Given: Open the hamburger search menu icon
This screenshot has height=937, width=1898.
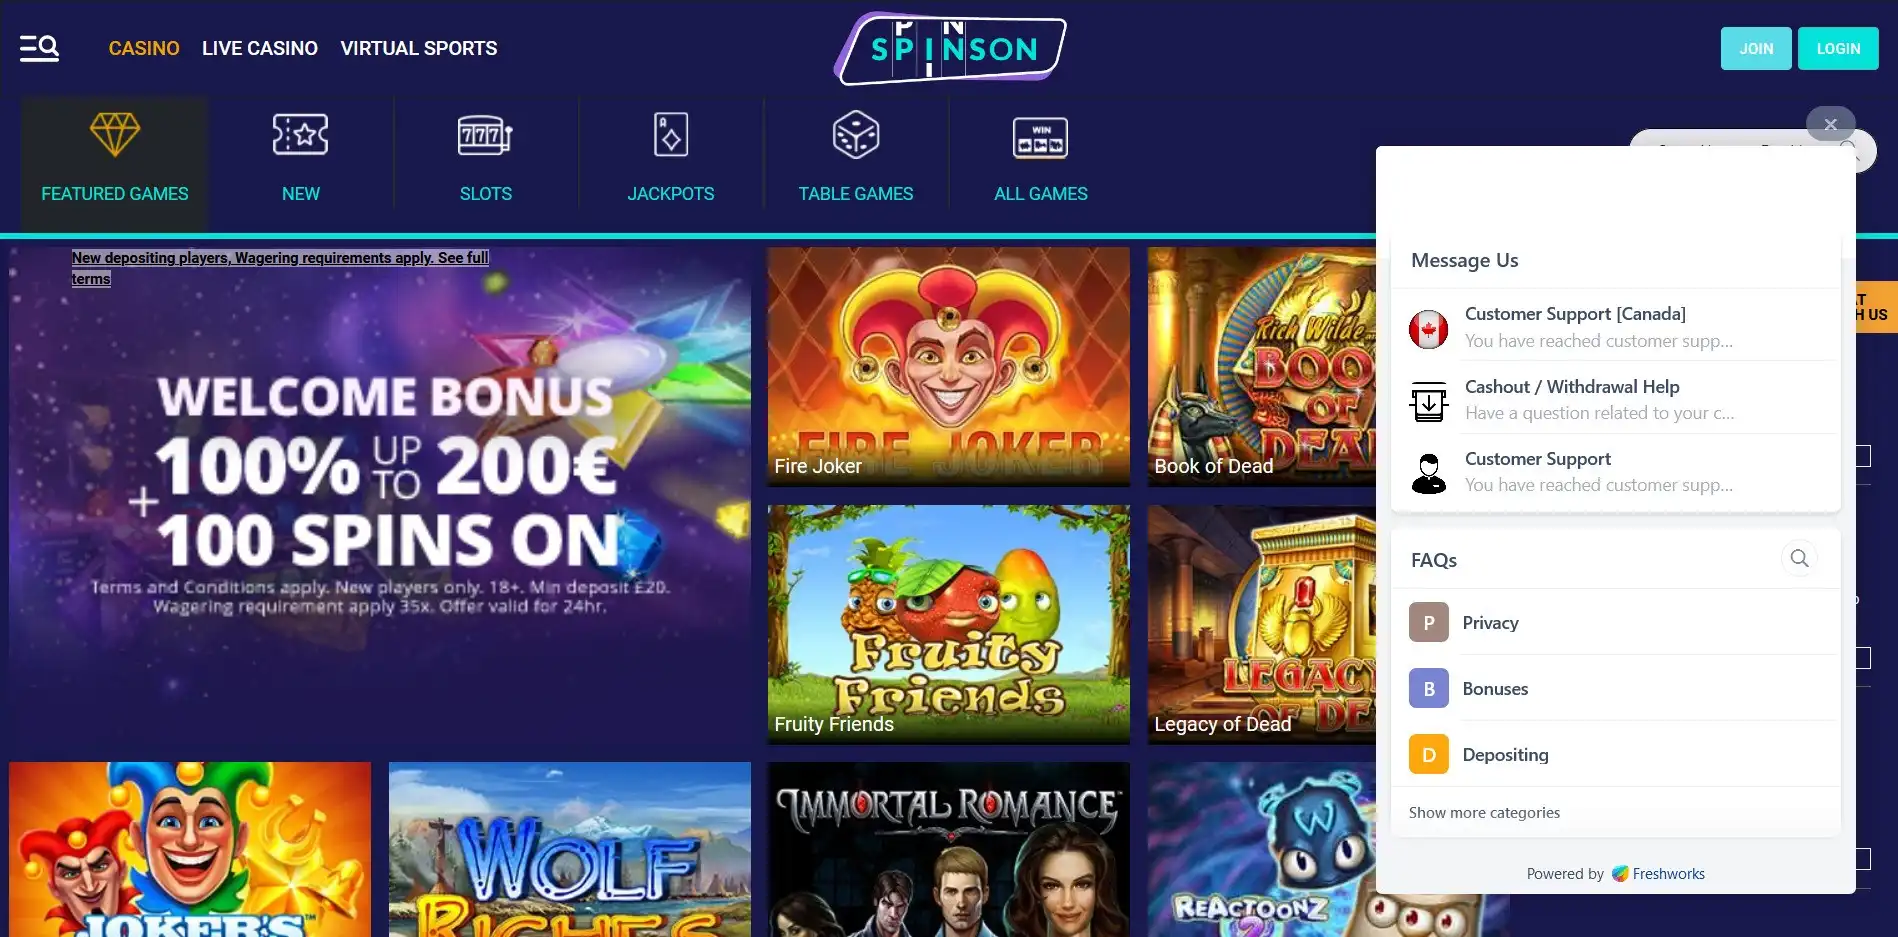Looking at the screenshot, I should click(x=40, y=48).
